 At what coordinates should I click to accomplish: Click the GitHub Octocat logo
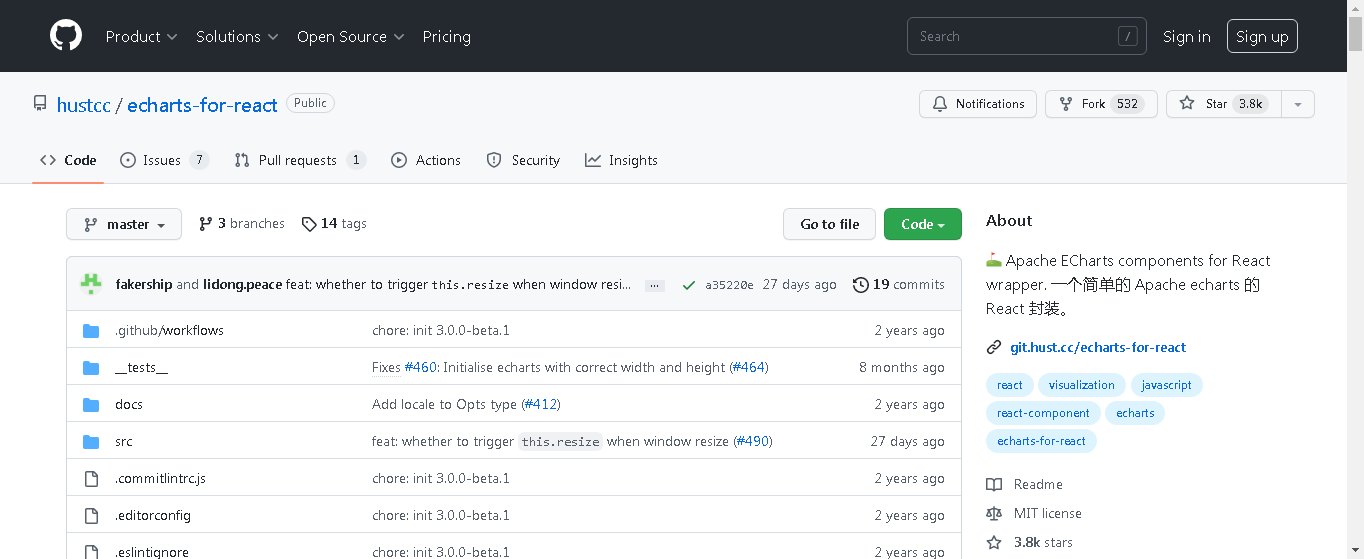66,36
